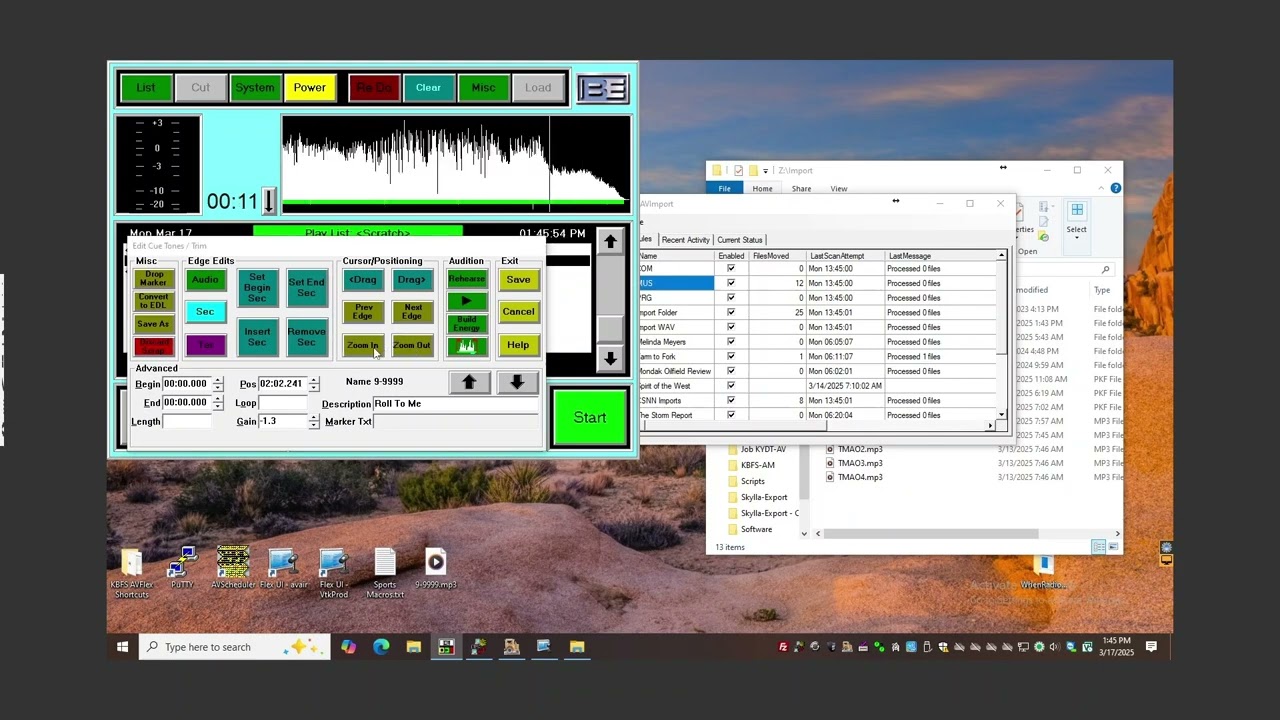Open the Sports Macros.txt desktop file
The width and height of the screenshot is (1280, 720).
click(385, 574)
